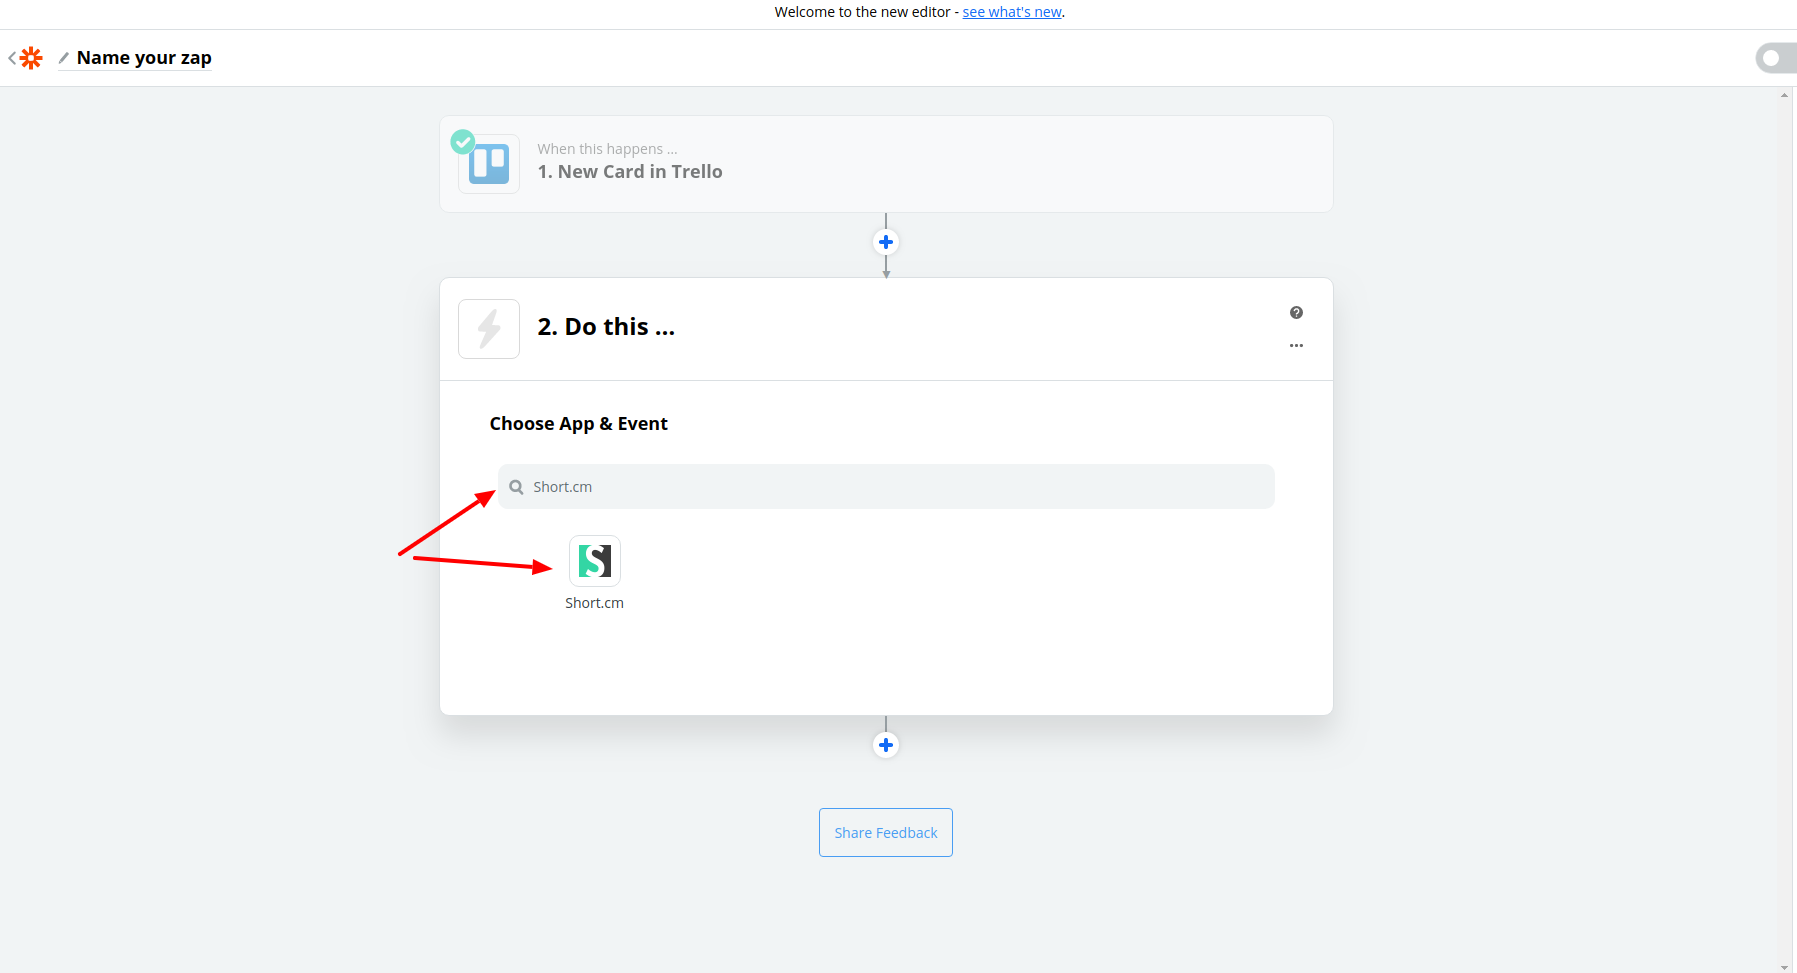Open the 'see what's new' link
This screenshot has height=973, width=1797.
point(1011,12)
